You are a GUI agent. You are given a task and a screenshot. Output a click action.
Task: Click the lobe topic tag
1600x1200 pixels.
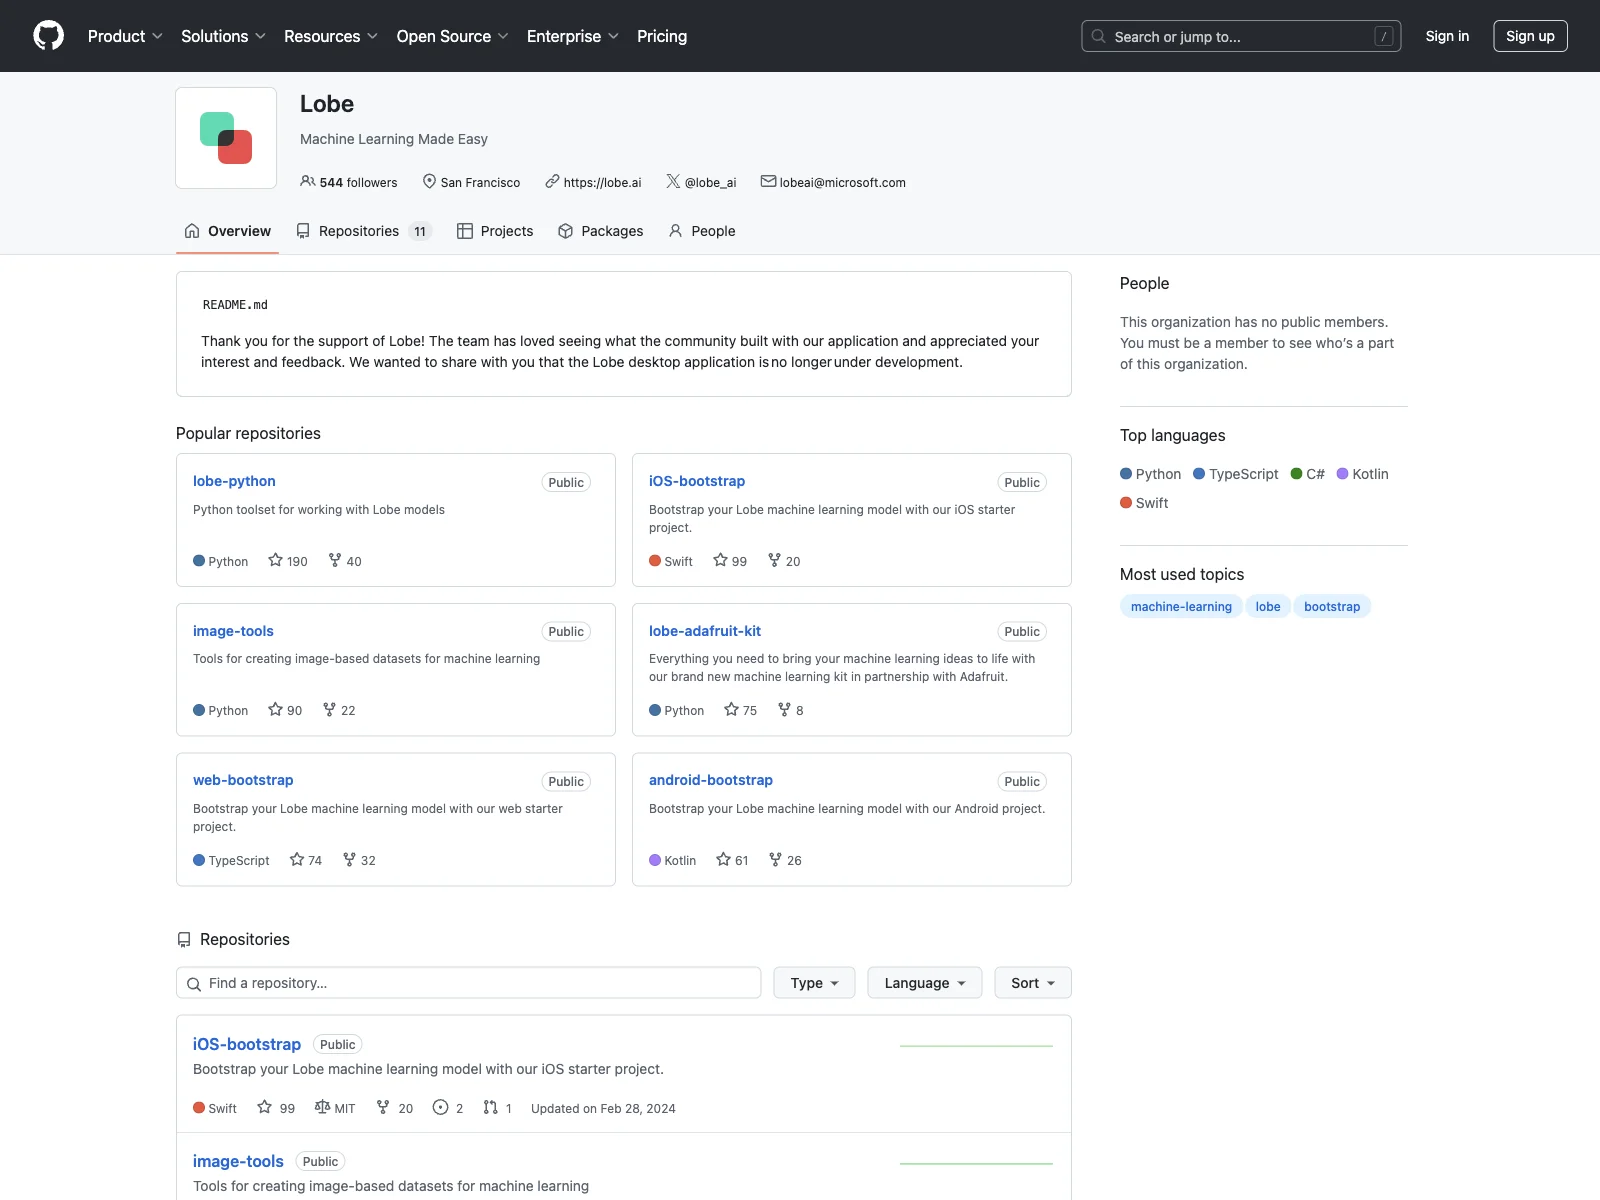(1268, 606)
